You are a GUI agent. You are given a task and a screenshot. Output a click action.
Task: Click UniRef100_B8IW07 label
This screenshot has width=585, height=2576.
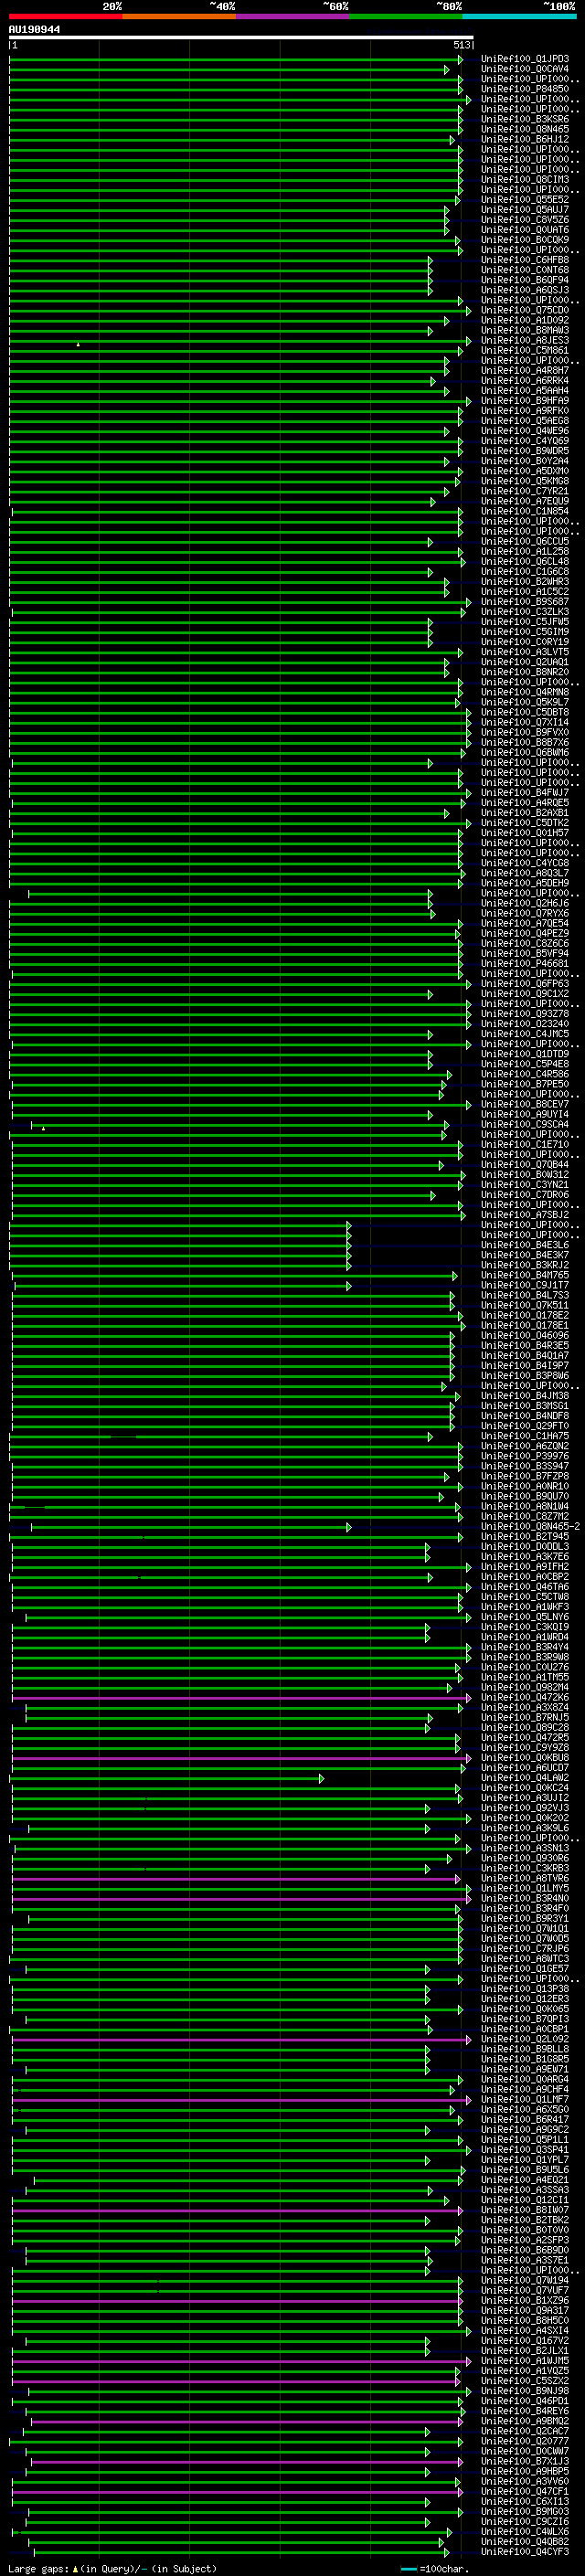(x=525, y=2210)
